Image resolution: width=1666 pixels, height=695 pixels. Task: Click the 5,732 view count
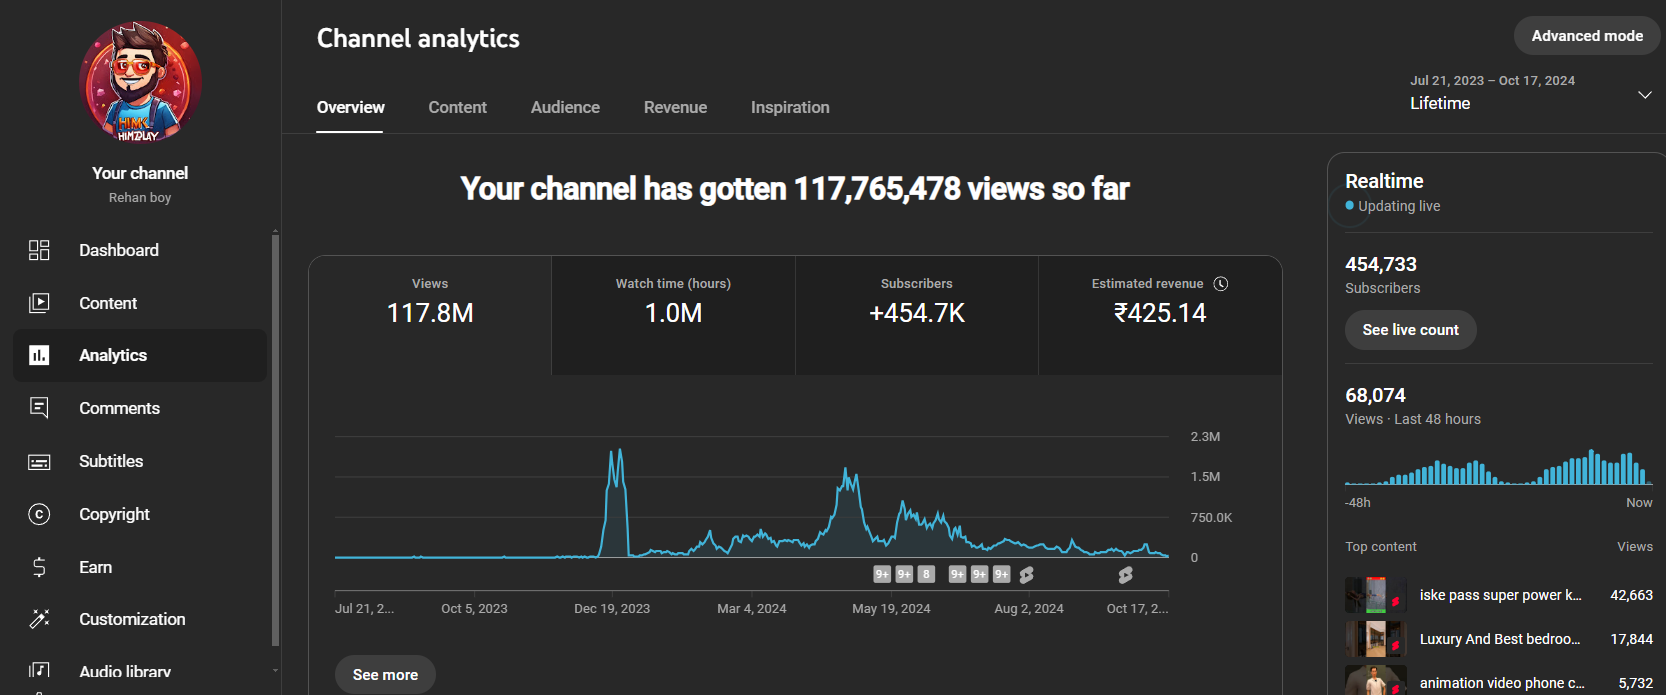(1636, 683)
